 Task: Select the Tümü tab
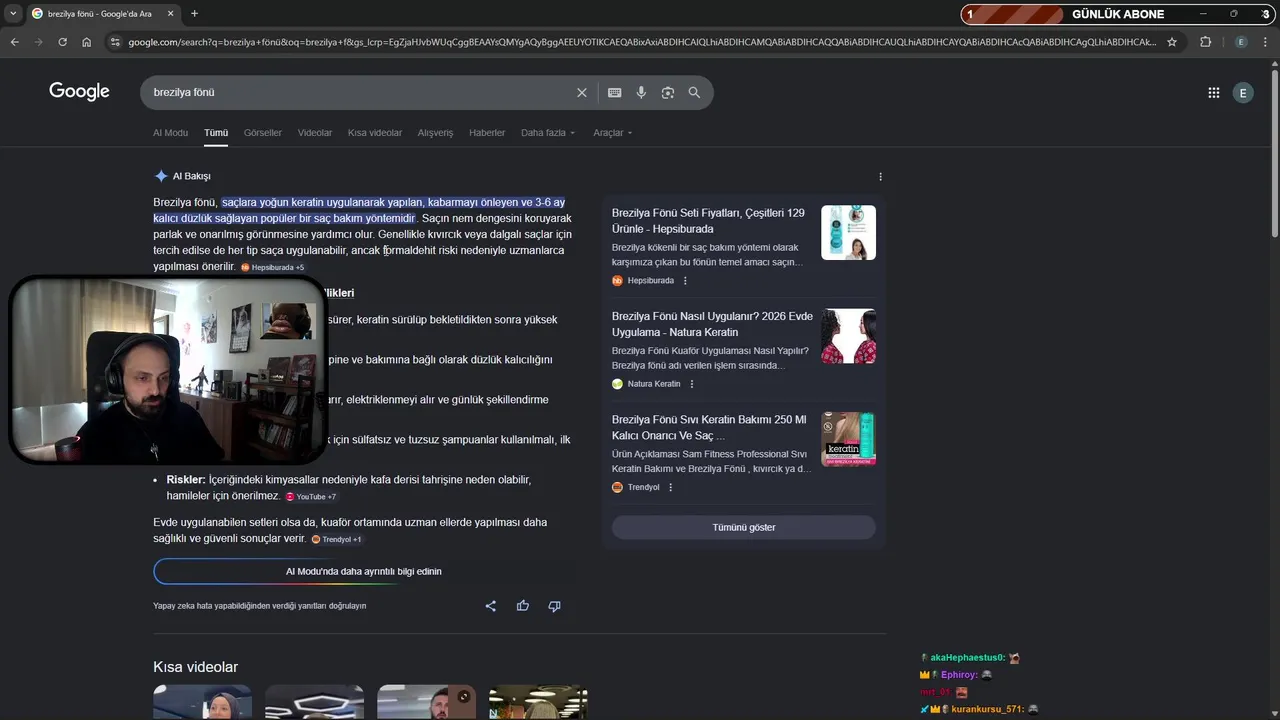[x=216, y=133]
